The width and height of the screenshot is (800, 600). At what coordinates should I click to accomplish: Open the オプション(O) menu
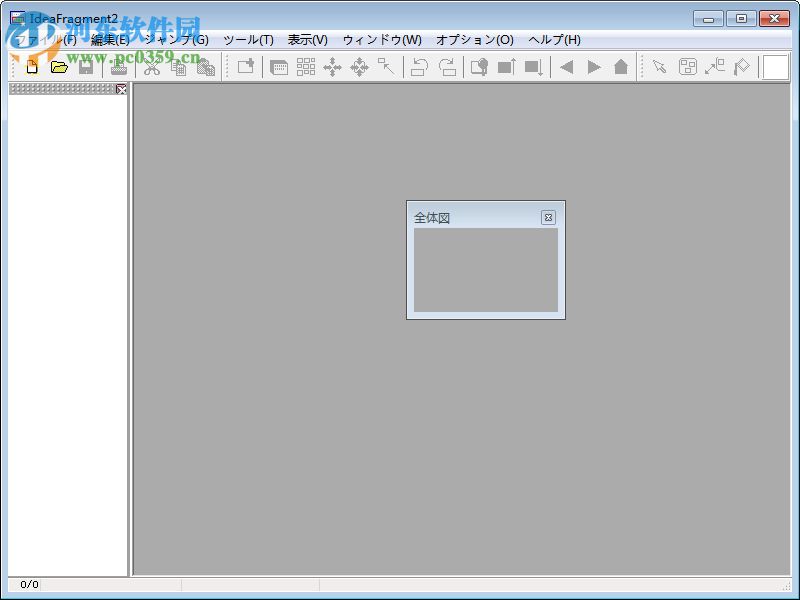(475, 40)
